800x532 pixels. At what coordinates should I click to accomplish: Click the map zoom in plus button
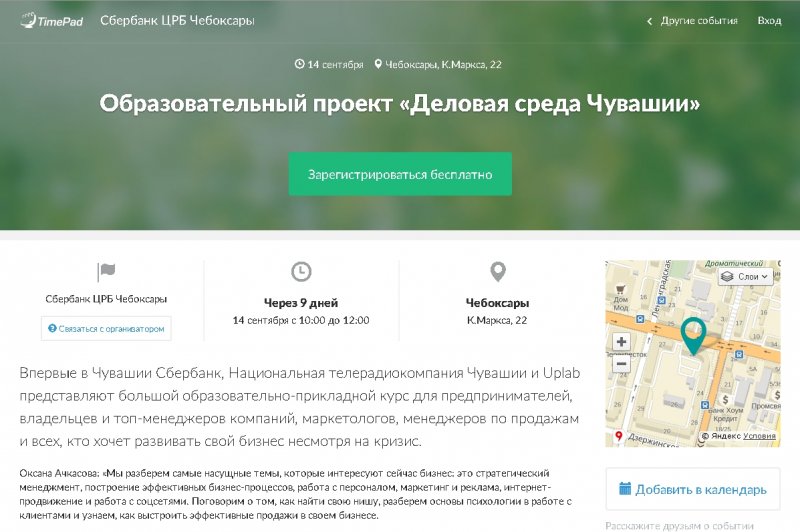pyautogui.click(x=621, y=342)
